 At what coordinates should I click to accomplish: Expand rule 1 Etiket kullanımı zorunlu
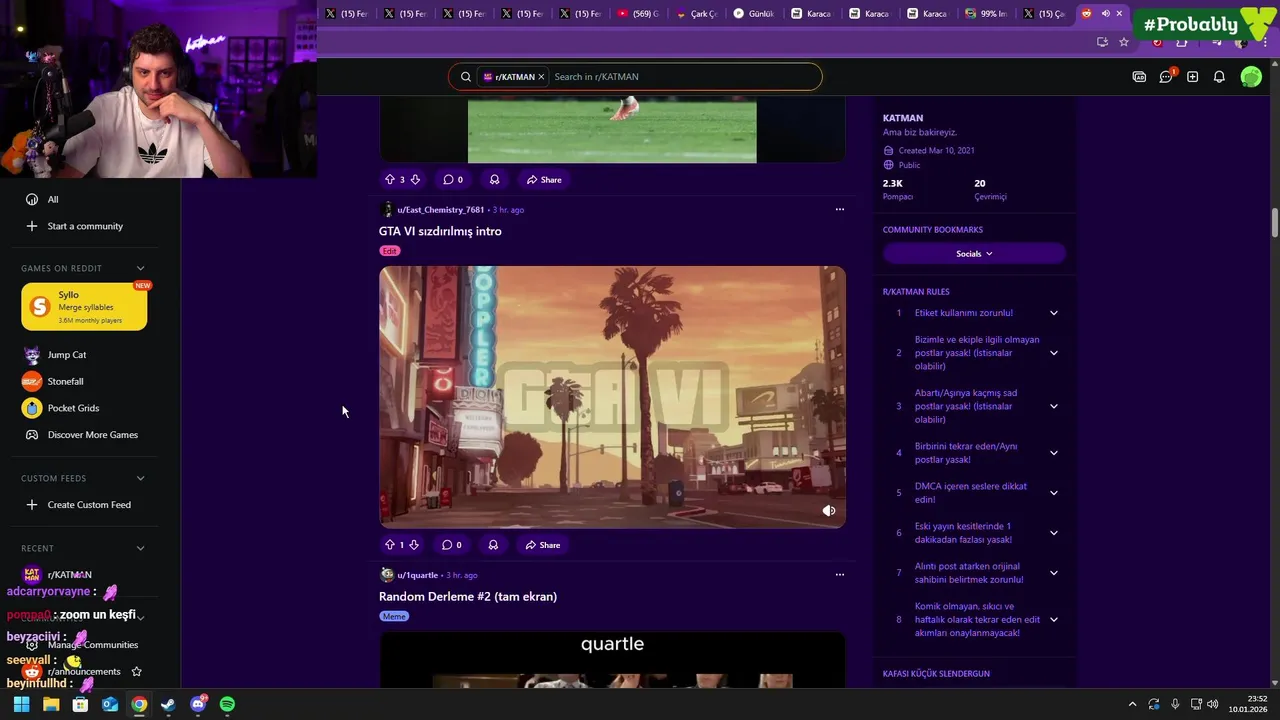1053,313
